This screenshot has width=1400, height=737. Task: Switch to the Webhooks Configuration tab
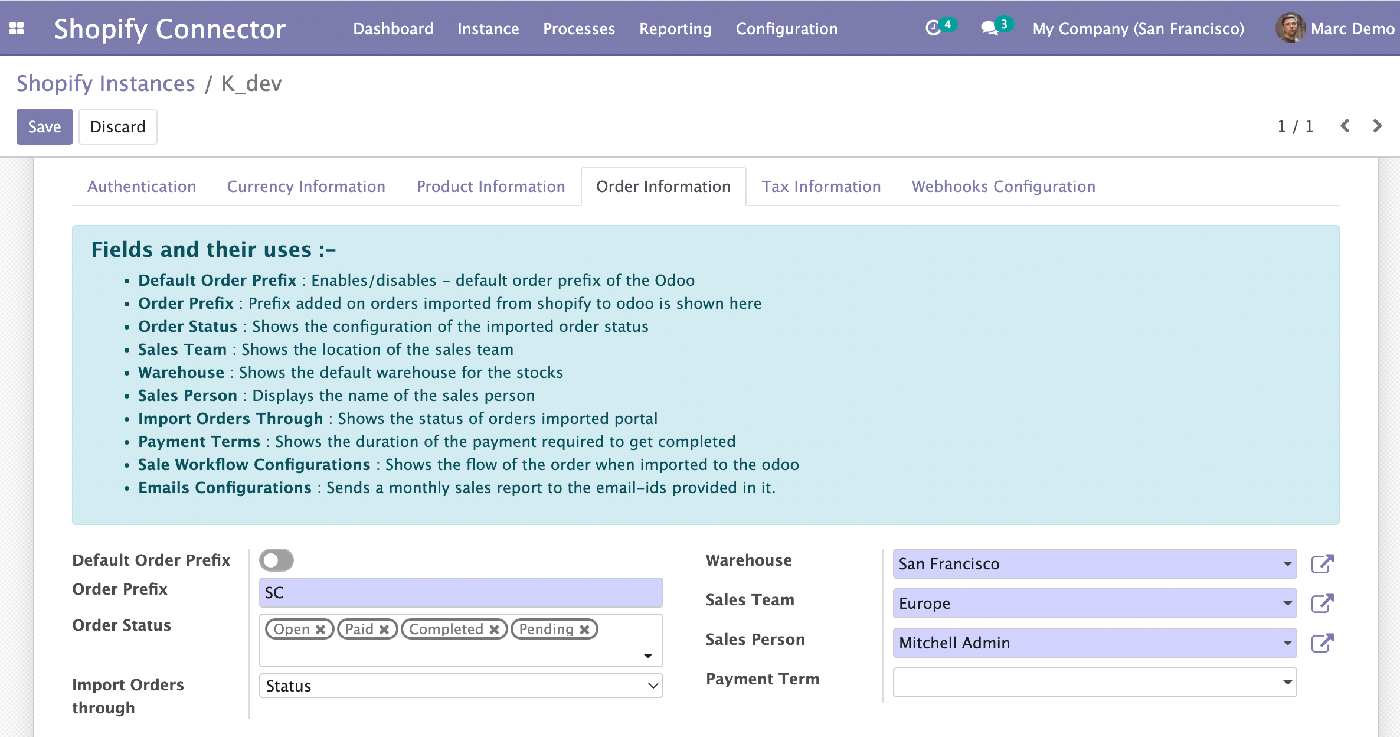coord(1003,187)
